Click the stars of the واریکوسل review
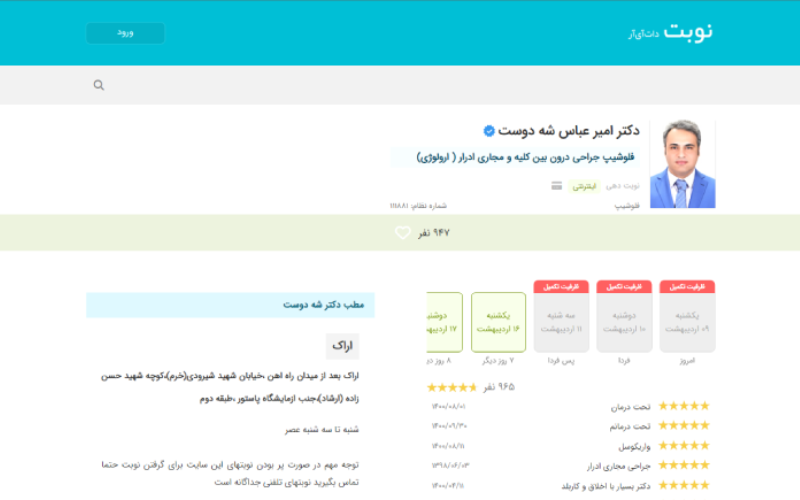The height and width of the screenshot is (500, 800). [x=684, y=445]
